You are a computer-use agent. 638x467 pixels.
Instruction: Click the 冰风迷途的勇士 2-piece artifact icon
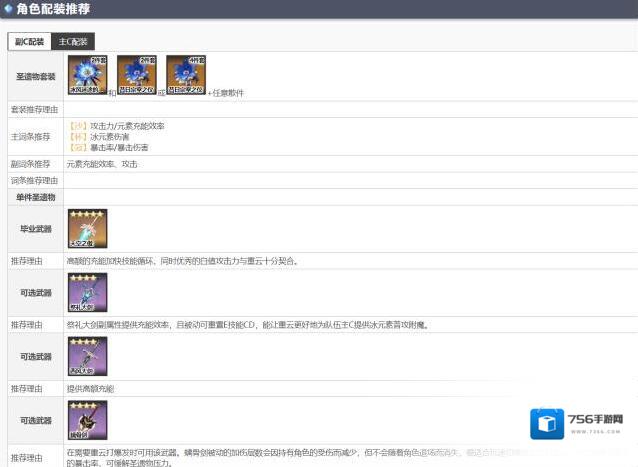click(x=87, y=75)
